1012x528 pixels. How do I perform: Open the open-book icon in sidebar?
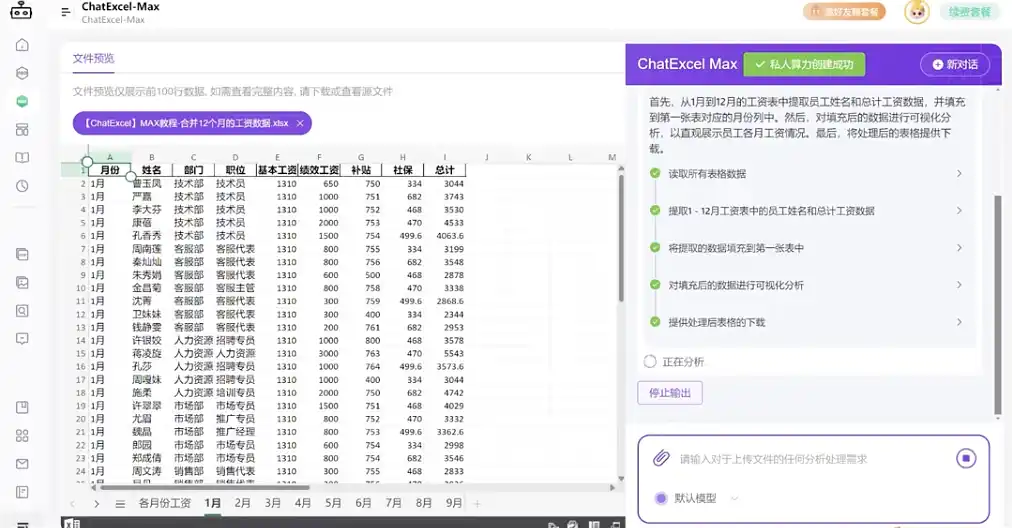[22, 157]
